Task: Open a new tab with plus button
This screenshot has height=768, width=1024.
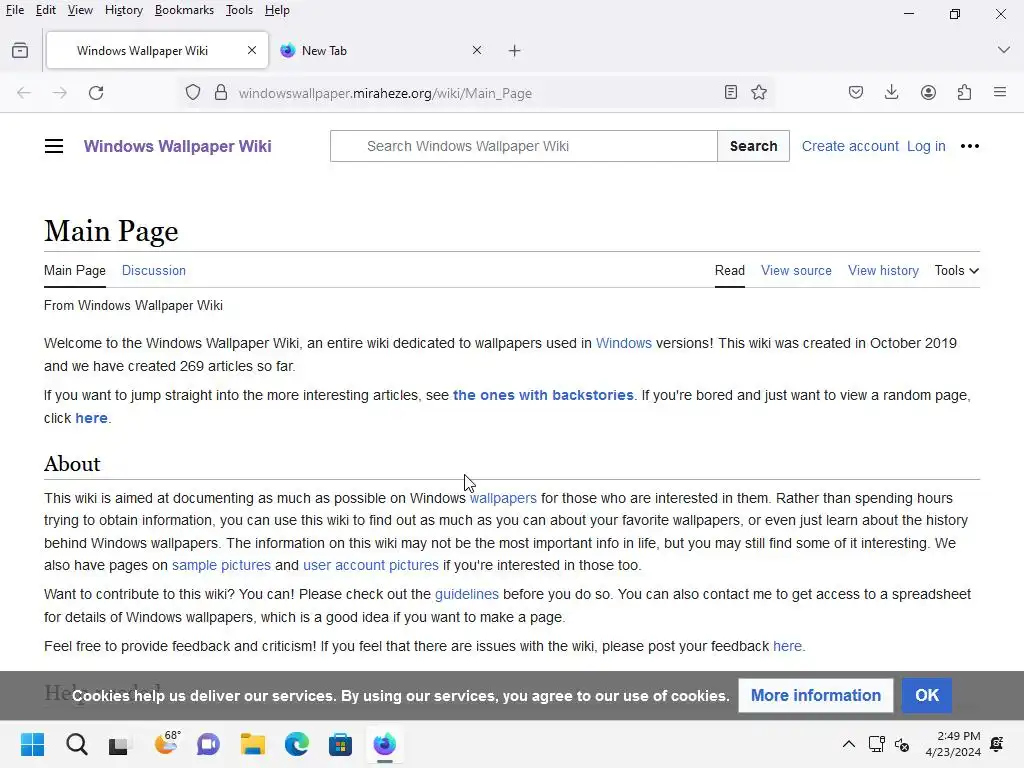Action: 515,51
